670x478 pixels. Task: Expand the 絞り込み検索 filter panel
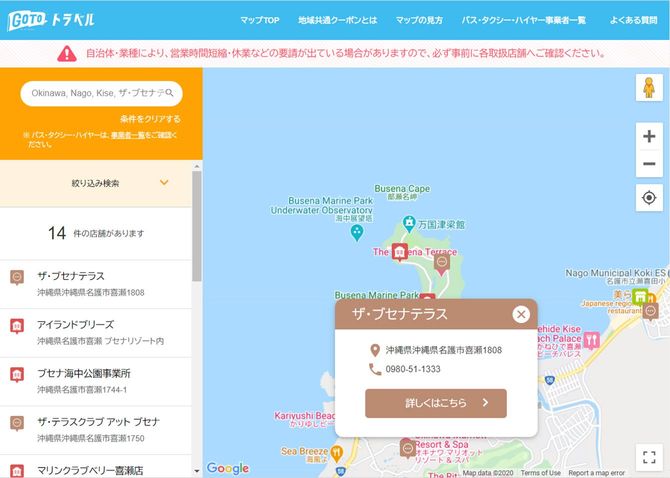96,183
